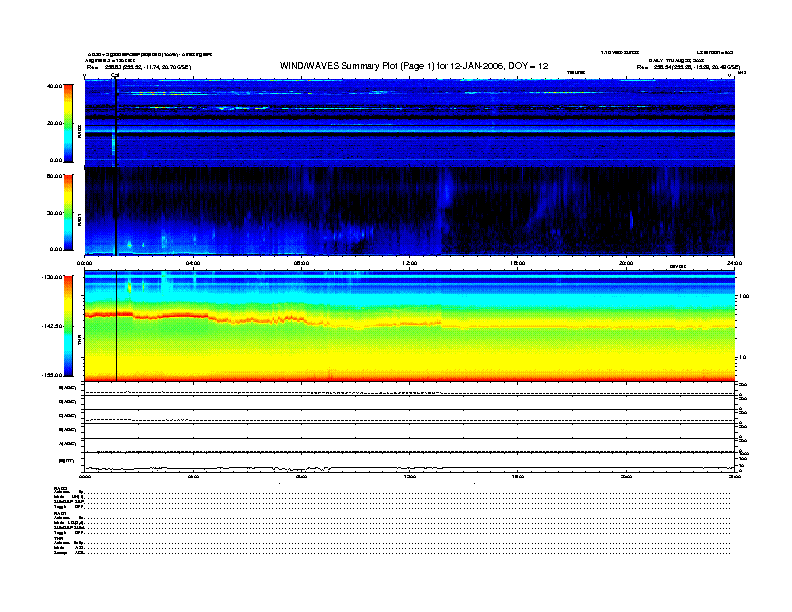
Task: Click the TNR header in the status table
Action: [58, 539]
